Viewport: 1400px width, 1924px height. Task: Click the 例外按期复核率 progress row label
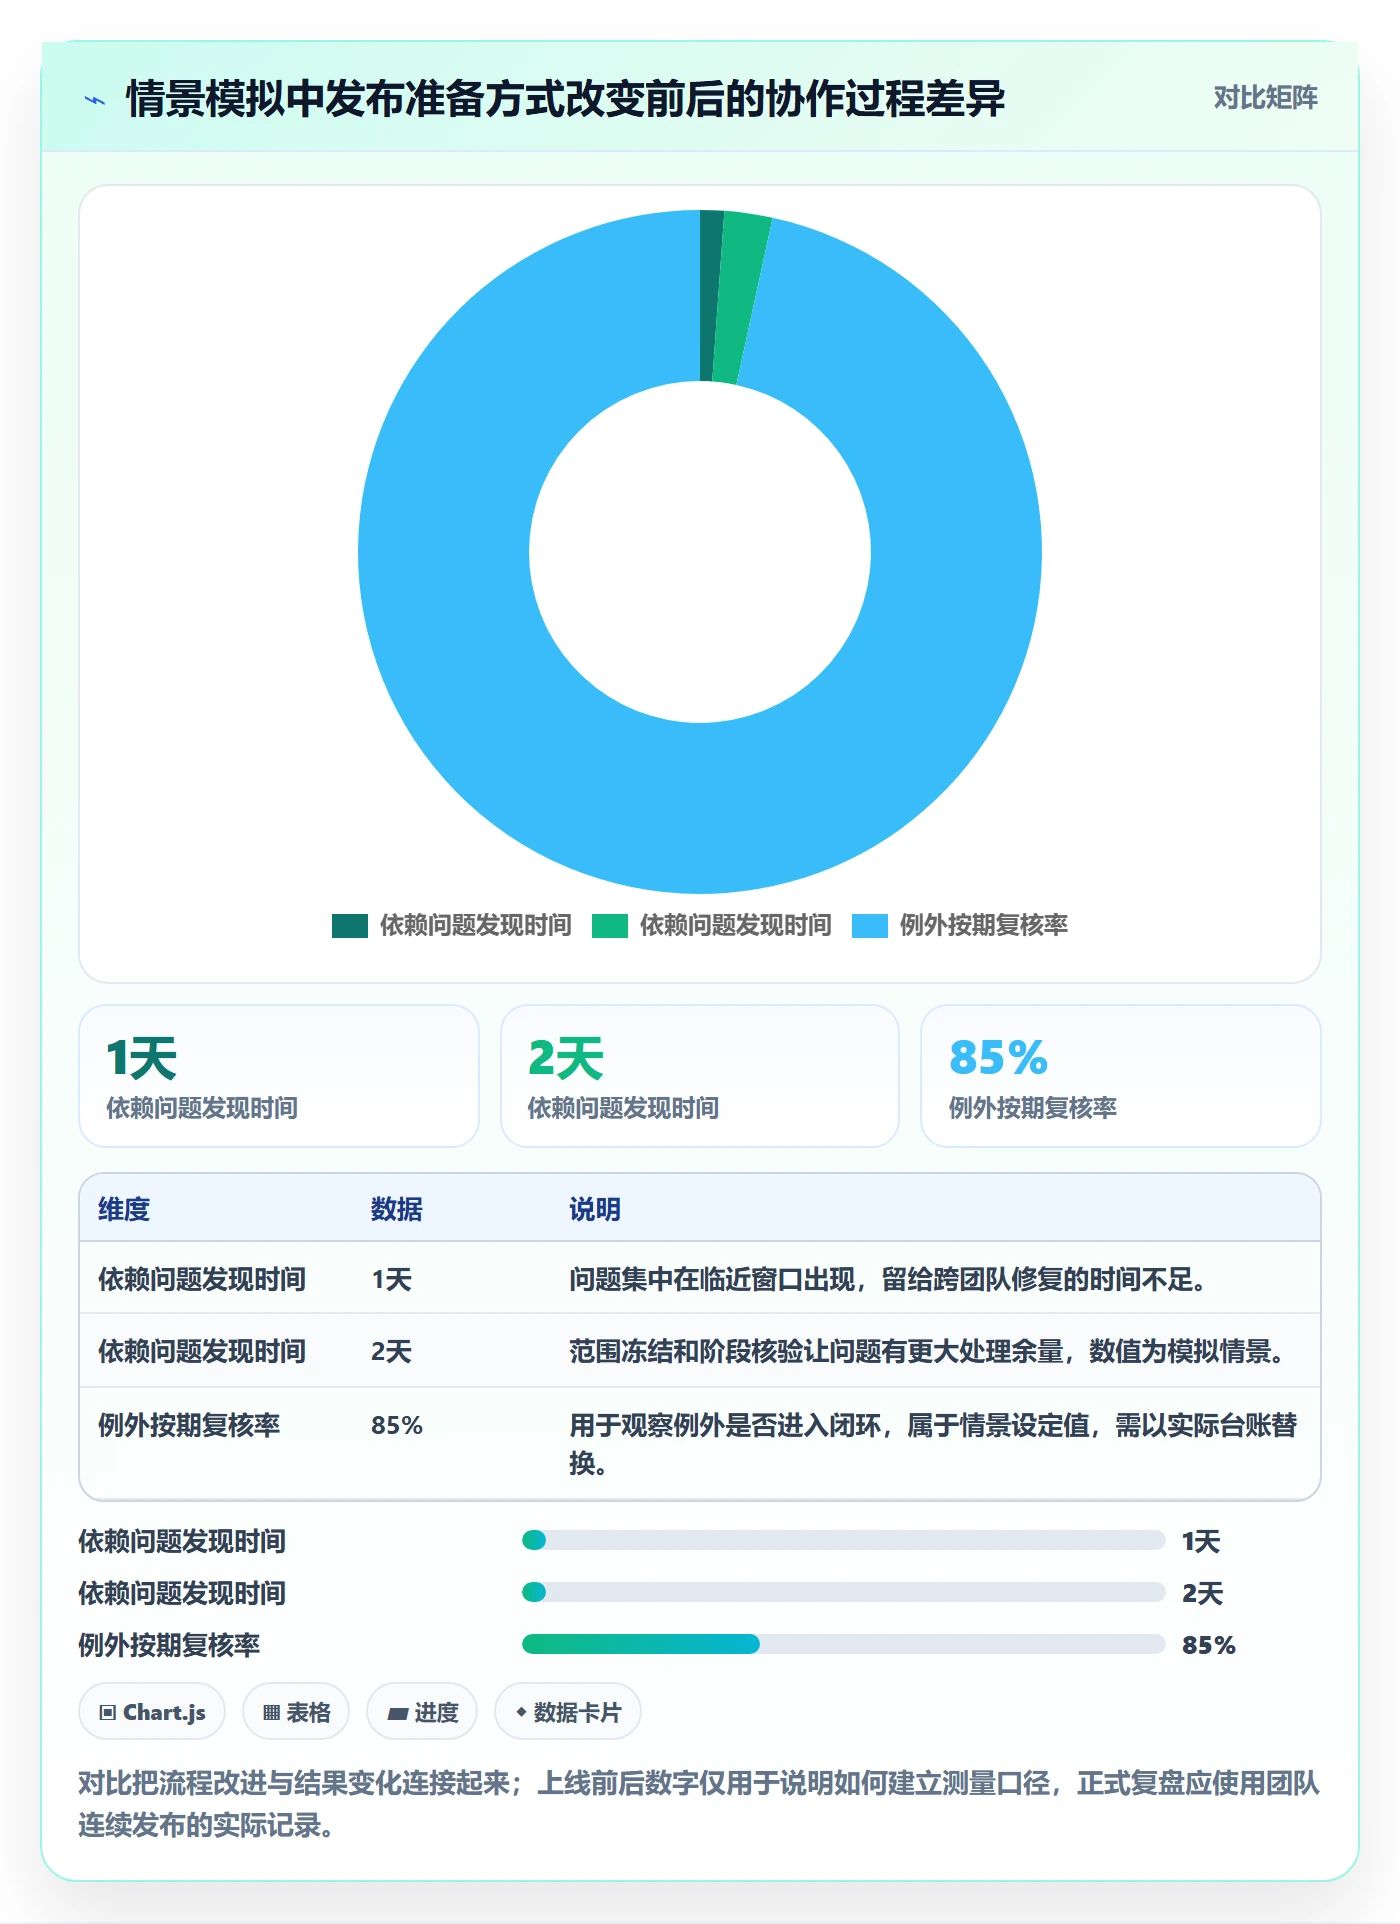click(169, 1645)
